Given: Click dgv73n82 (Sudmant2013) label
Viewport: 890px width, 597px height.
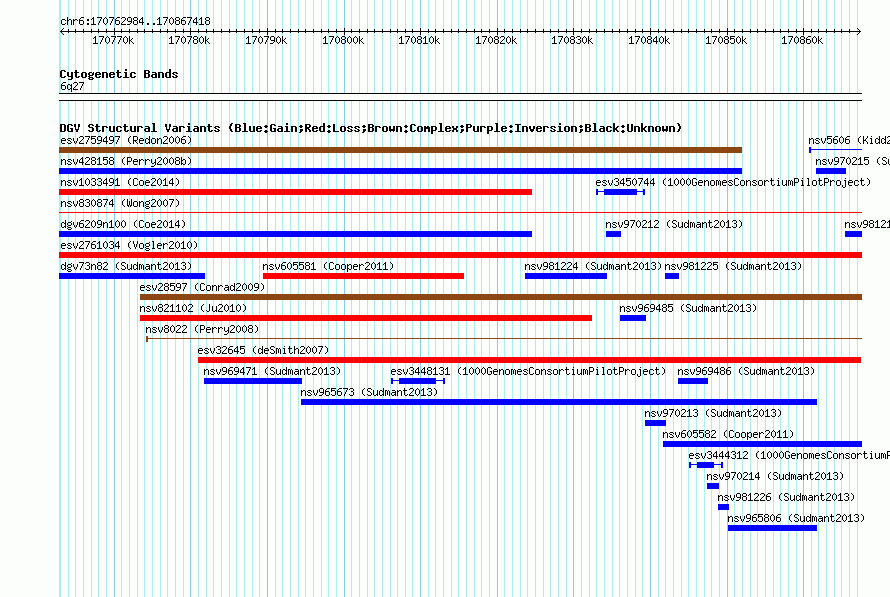Looking at the screenshot, I should [x=126, y=266].
